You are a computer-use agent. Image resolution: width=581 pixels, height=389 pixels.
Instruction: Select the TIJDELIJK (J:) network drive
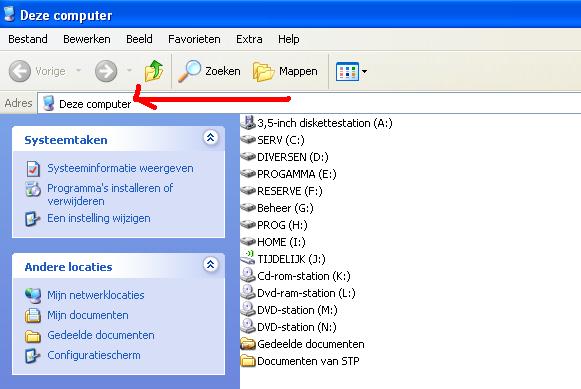283,259
